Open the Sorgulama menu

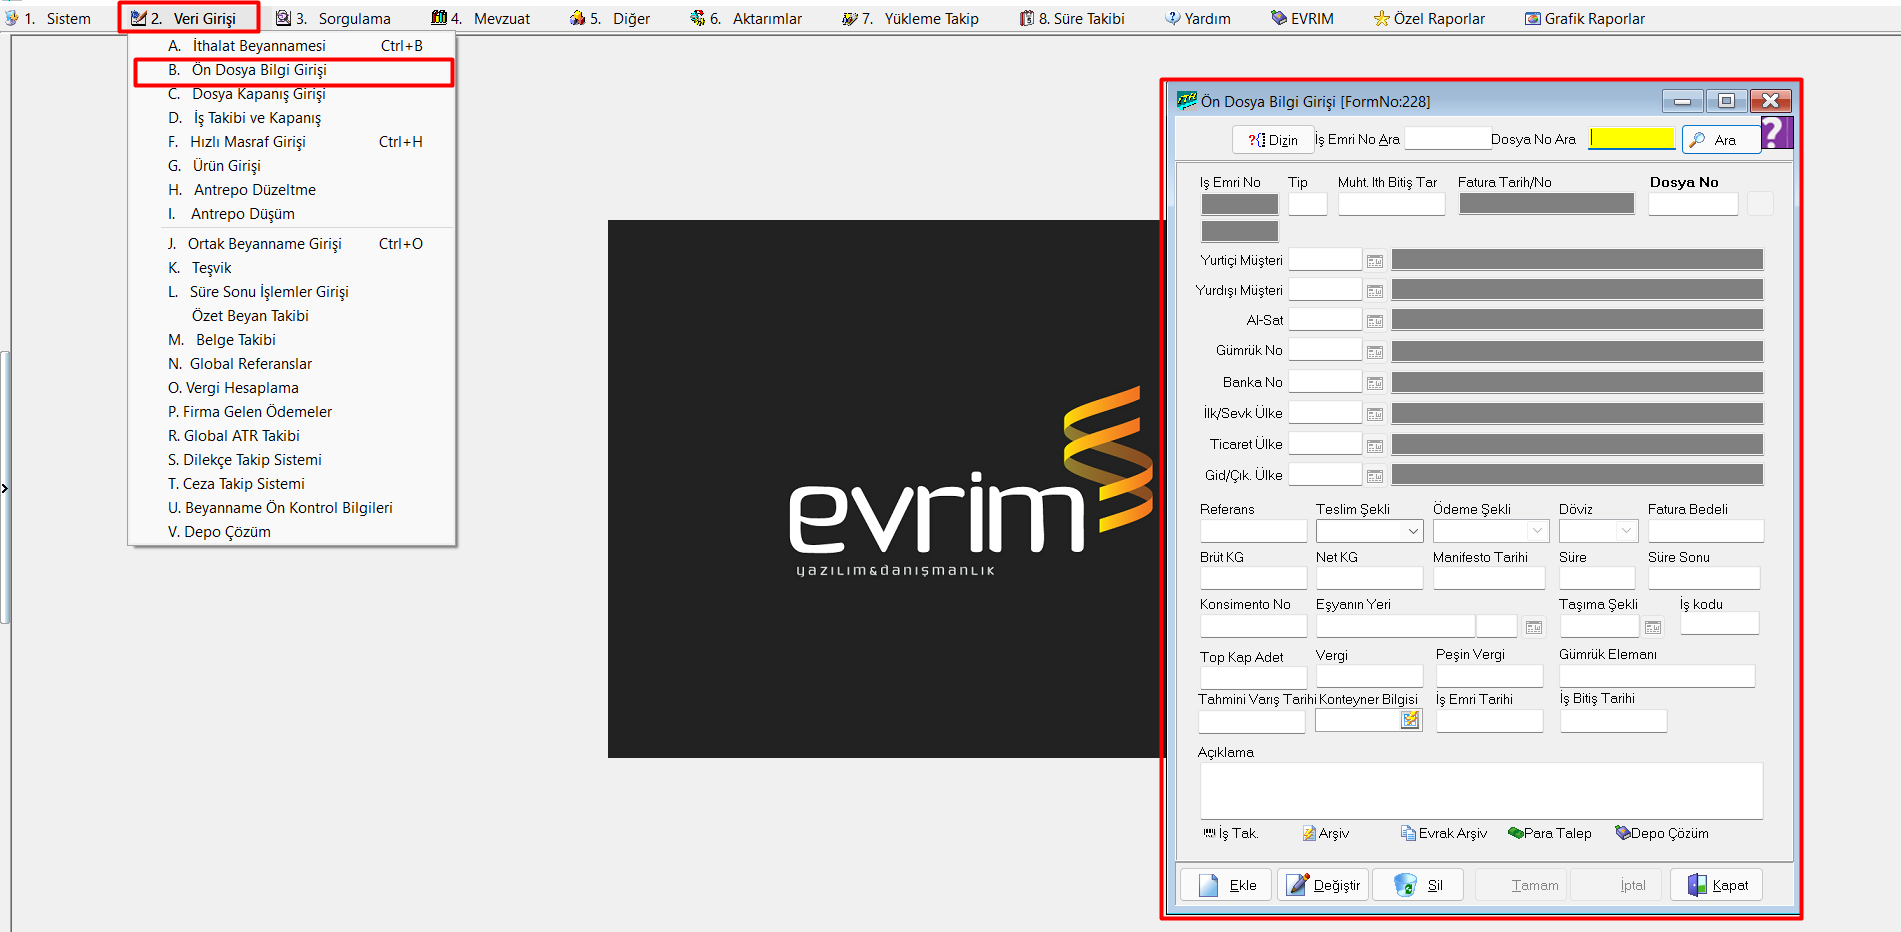click(334, 18)
